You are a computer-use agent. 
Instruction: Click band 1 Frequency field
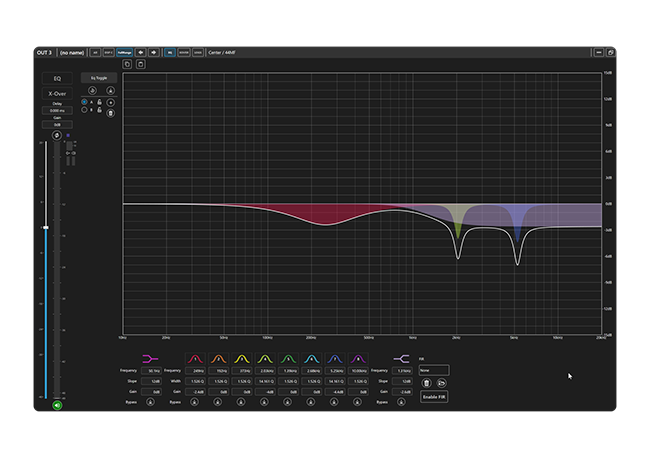(196, 371)
